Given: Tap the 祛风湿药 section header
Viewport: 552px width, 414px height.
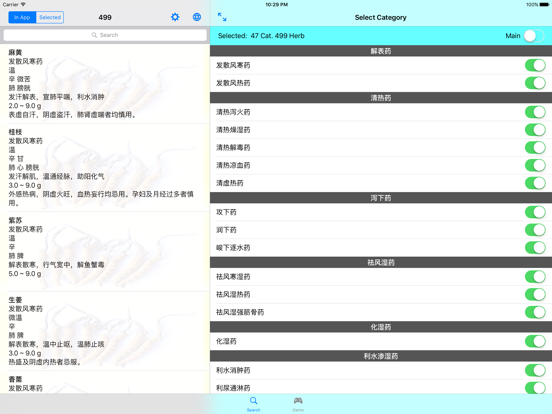Looking at the screenshot, I should pyautogui.click(x=381, y=262).
